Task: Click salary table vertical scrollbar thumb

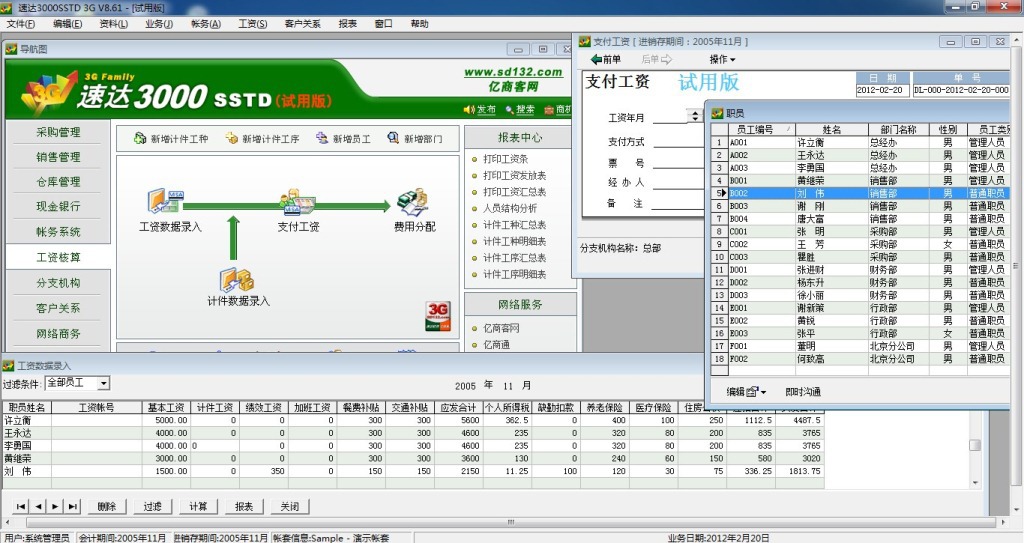Action: click(975, 445)
